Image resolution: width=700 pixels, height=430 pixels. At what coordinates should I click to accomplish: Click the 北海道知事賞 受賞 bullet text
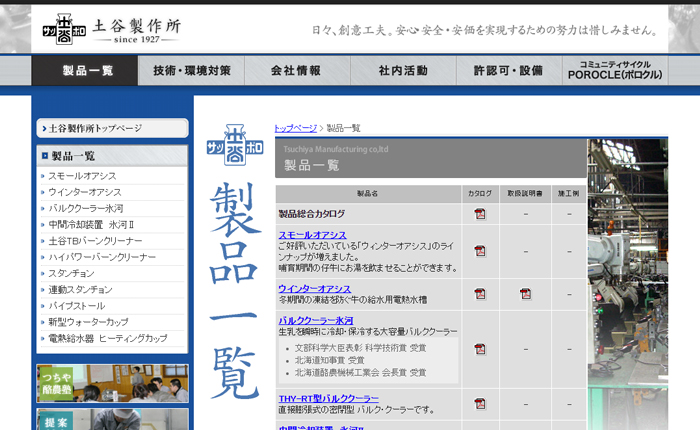tap(329, 360)
